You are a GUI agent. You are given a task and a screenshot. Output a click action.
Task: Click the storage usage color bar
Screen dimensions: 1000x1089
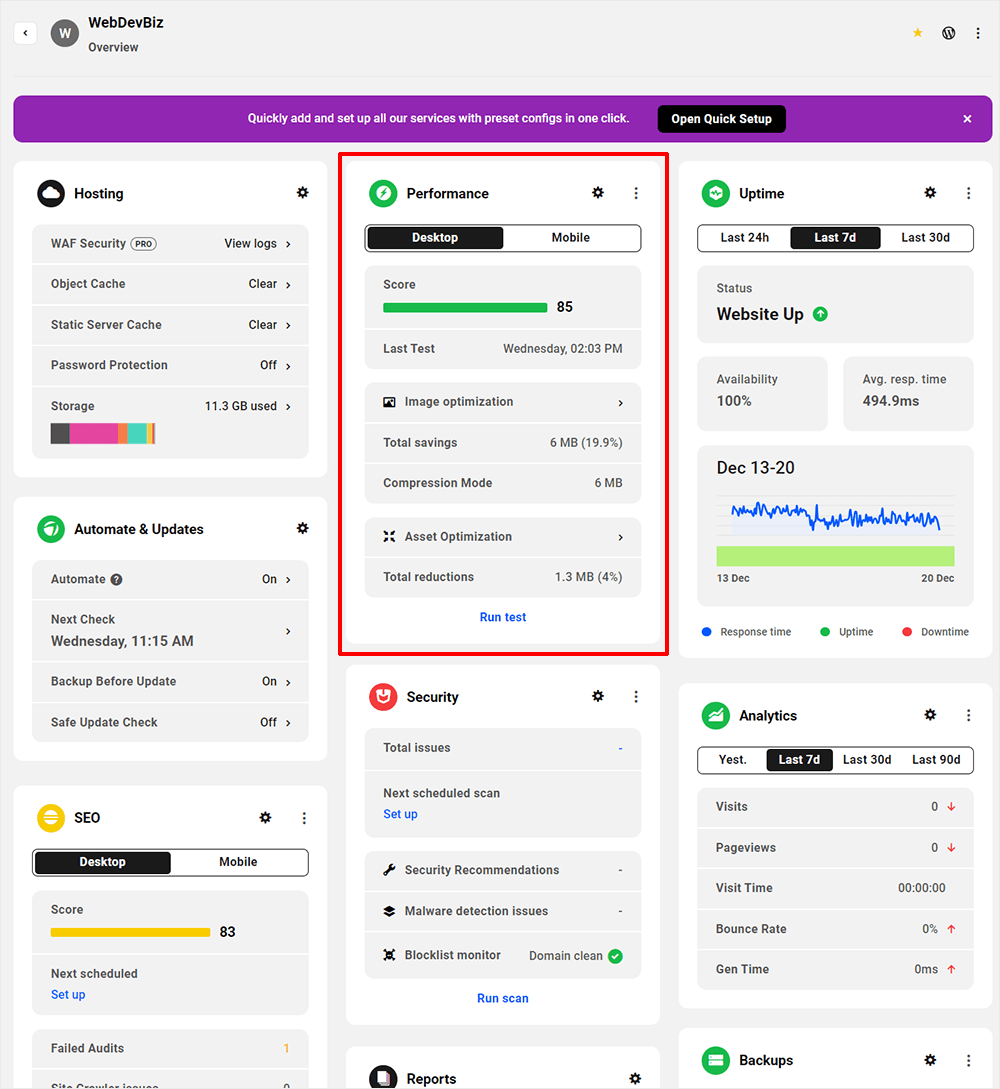pos(103,433)
